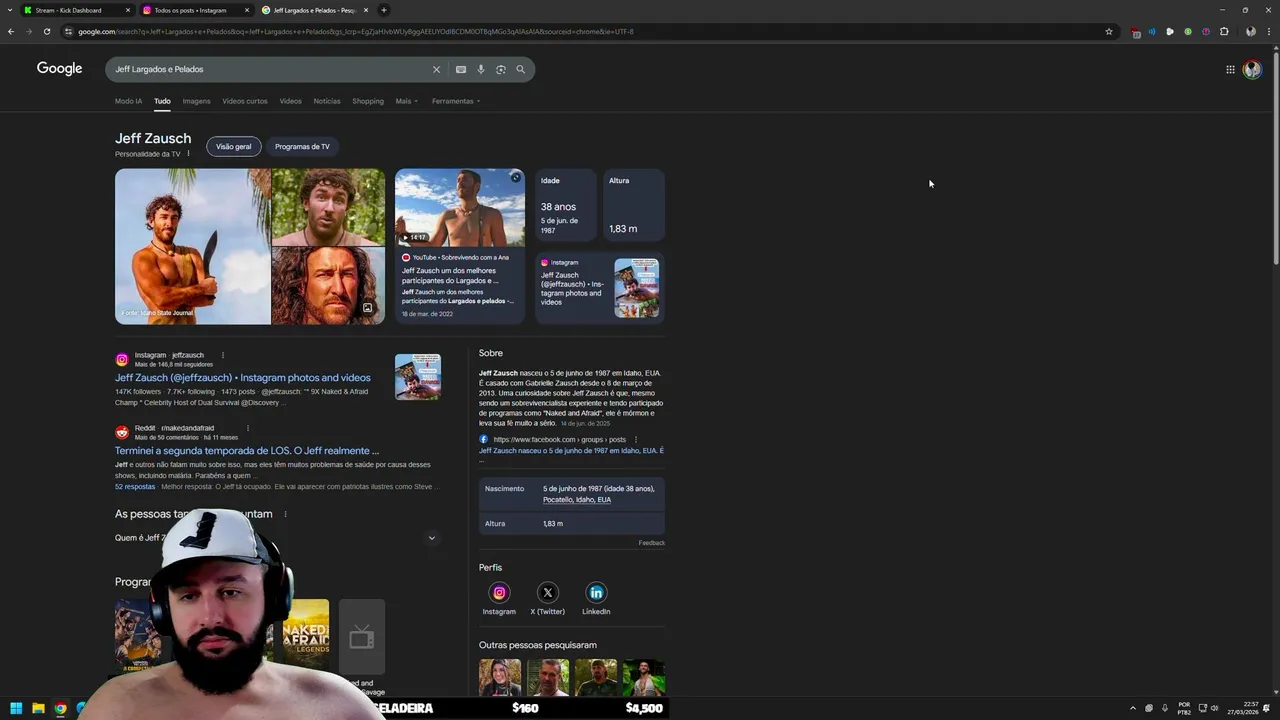Open the Ferramentas dropdown
1280x720 pixels.
456,101
